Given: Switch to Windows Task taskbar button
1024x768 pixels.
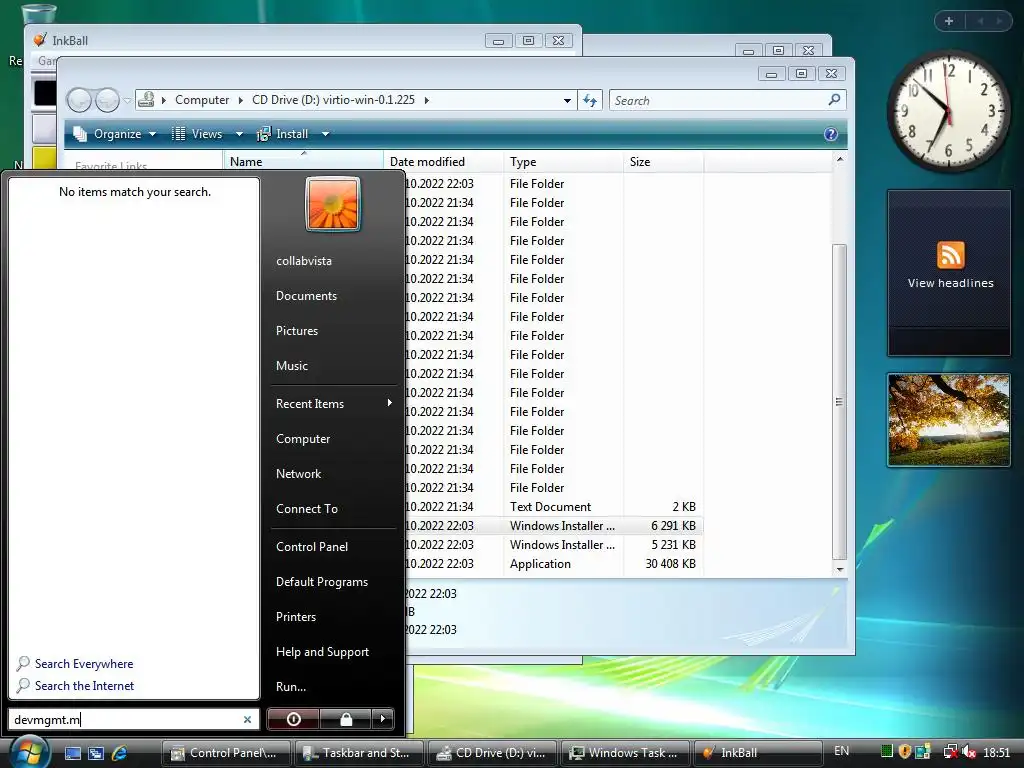Looking at the screenshot, I should click(x=625, y=753).
